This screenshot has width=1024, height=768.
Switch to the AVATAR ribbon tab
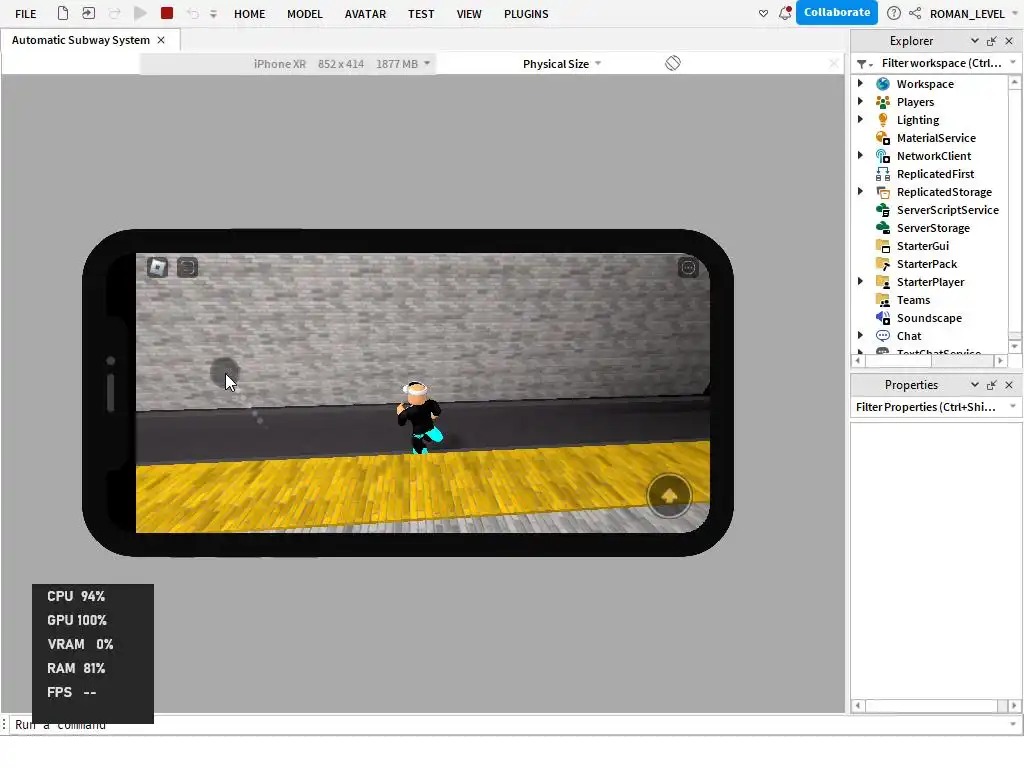click(x=365, y=14)
